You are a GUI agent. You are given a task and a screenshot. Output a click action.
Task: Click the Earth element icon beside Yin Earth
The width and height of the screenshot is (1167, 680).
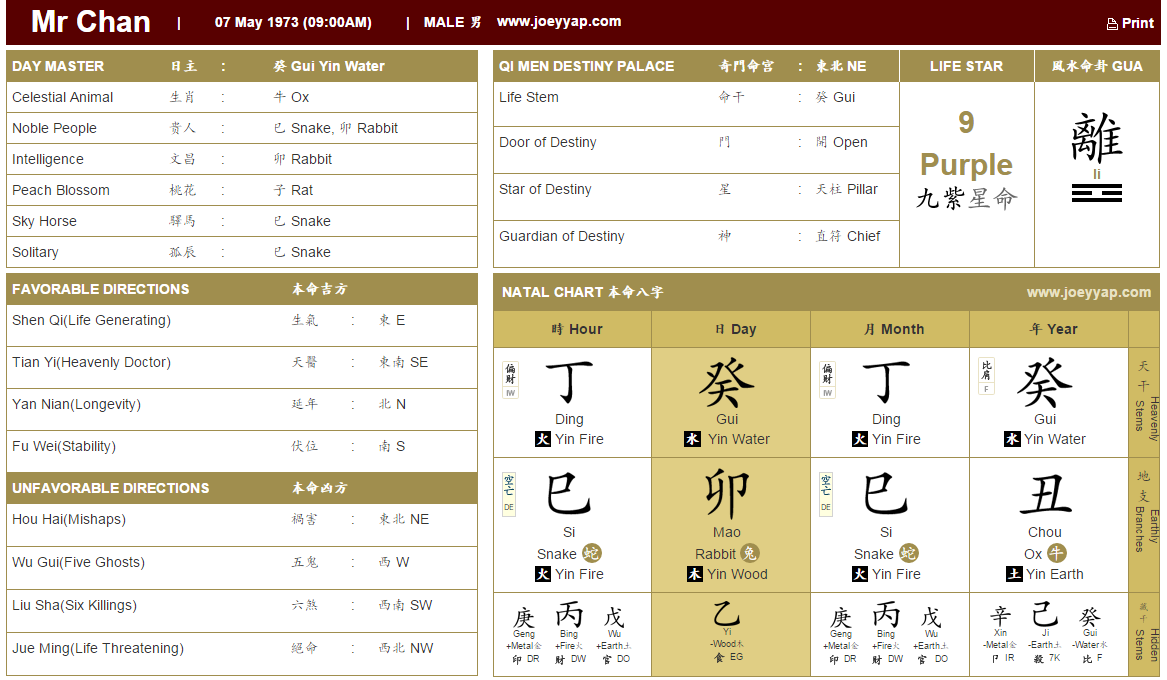point(1013,574)
